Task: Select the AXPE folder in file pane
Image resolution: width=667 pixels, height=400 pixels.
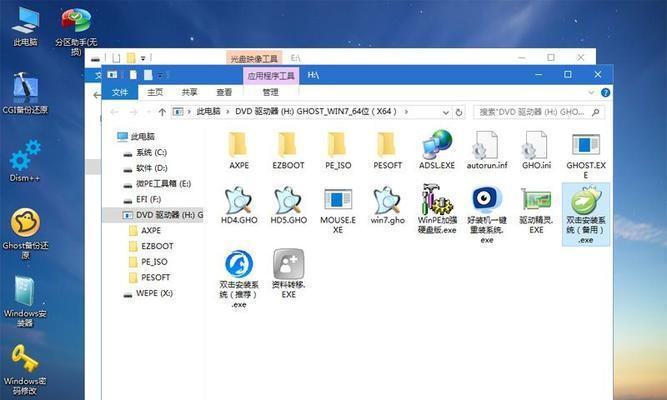Action: coord(239,150)
